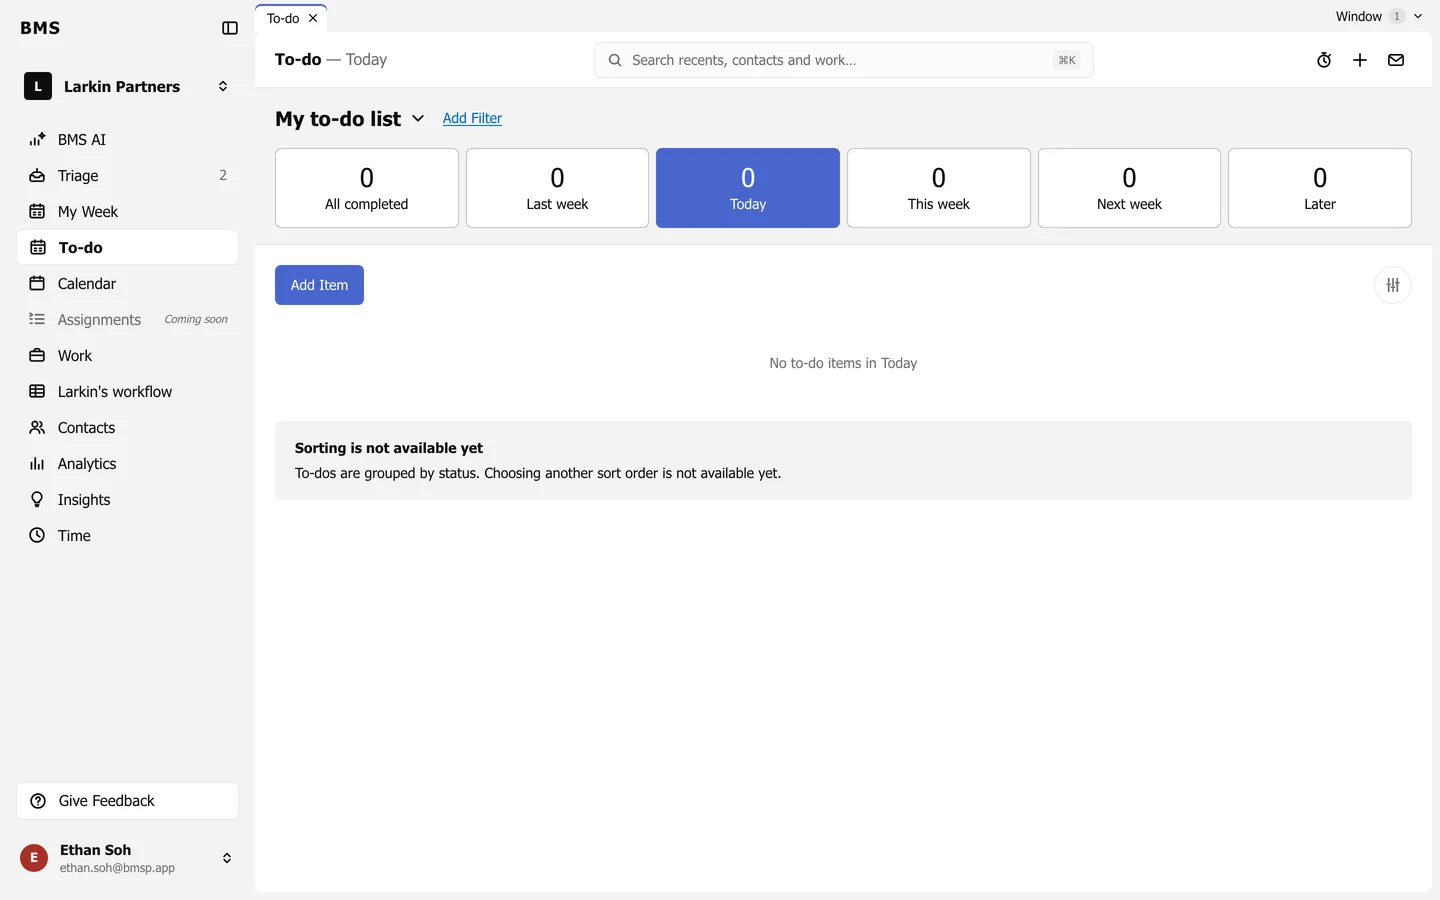
Task: Open Give Feedback button
Action: [128, 801]
